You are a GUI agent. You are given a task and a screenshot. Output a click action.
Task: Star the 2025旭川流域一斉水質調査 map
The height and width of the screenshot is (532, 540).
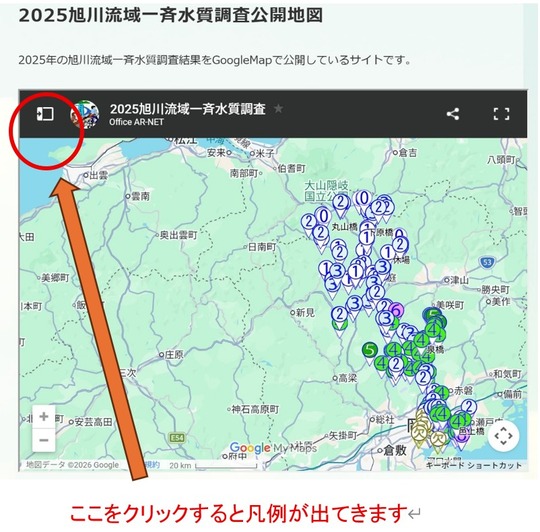click(x=278, y=109)
